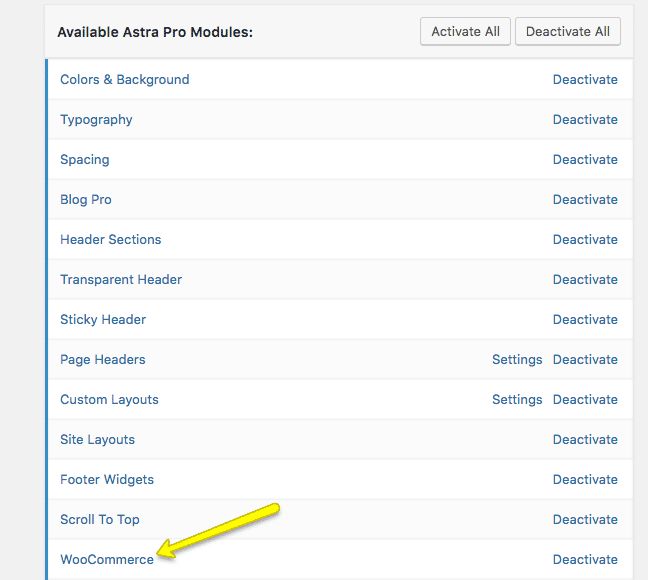This screenshot has width=648, height=580.
Task: Deactivate the Header Sections module
Action: (x=585, y=239)
